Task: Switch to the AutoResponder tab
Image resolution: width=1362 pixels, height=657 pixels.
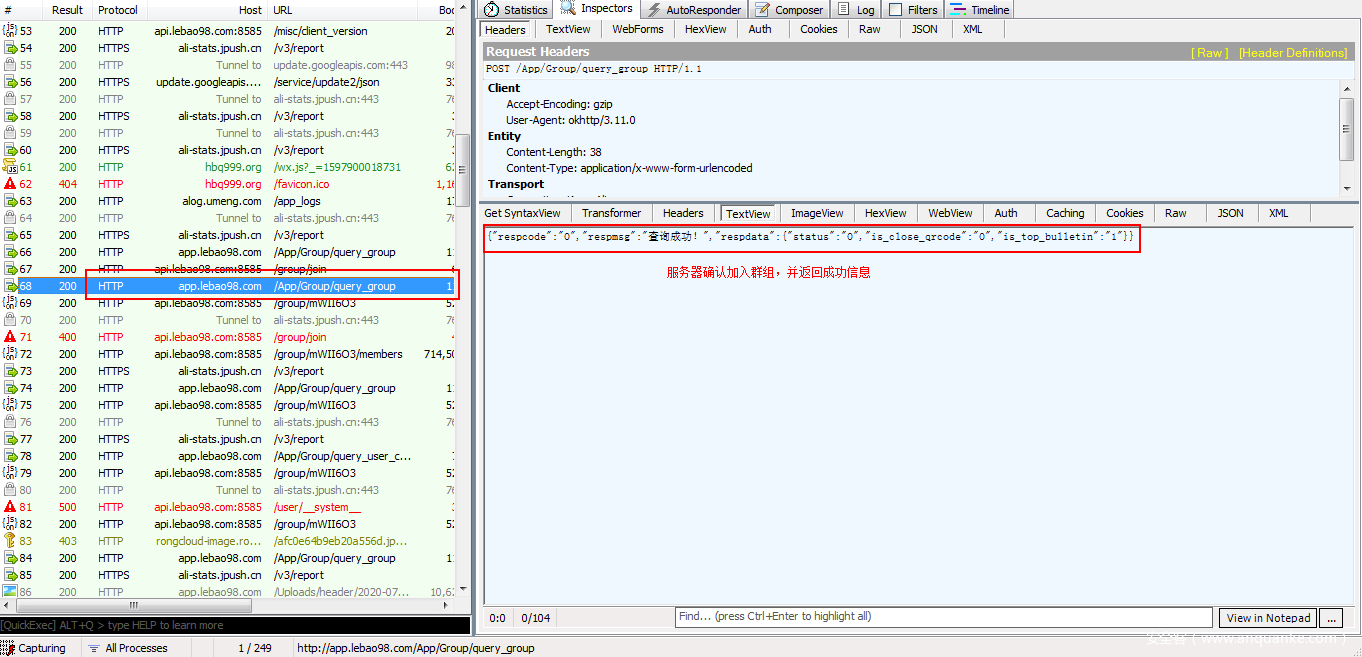Action: 694,10
